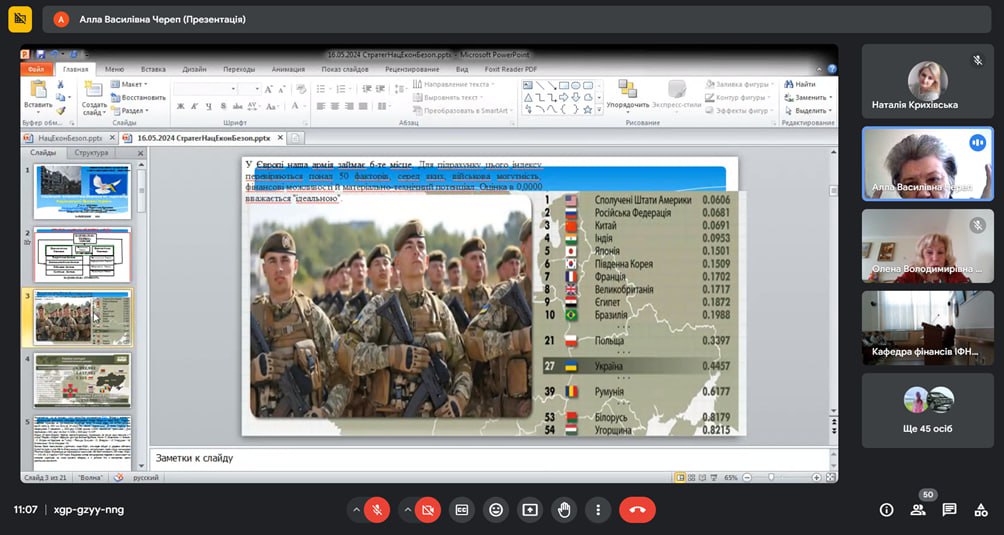The height and width of the screenshot is (535, 1004).
Task: Expand audio settings arrow beside microphone
Action: point(356,510)
